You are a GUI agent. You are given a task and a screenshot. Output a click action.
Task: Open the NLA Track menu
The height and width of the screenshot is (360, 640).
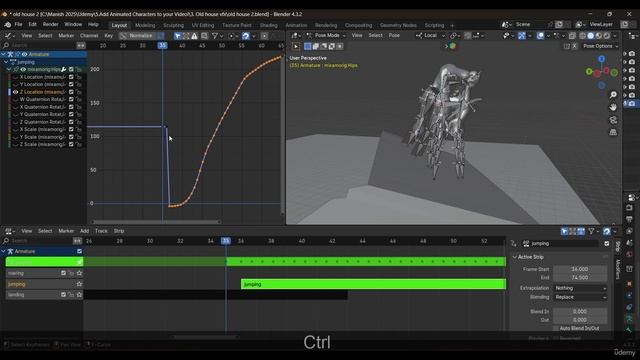click(101, 231)
